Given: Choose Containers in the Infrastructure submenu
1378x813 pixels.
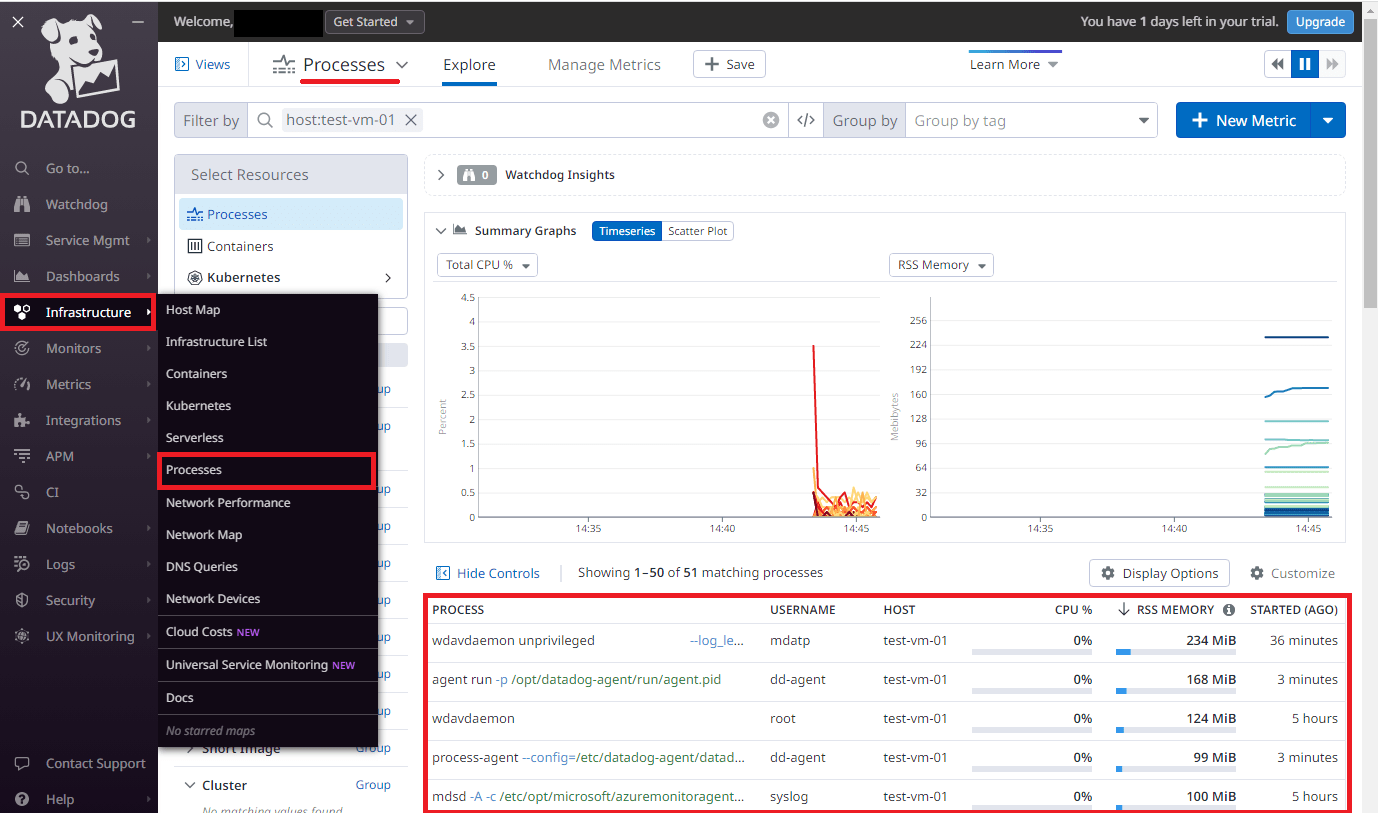Looking at the screenshot, I should (x=196, y=374).
